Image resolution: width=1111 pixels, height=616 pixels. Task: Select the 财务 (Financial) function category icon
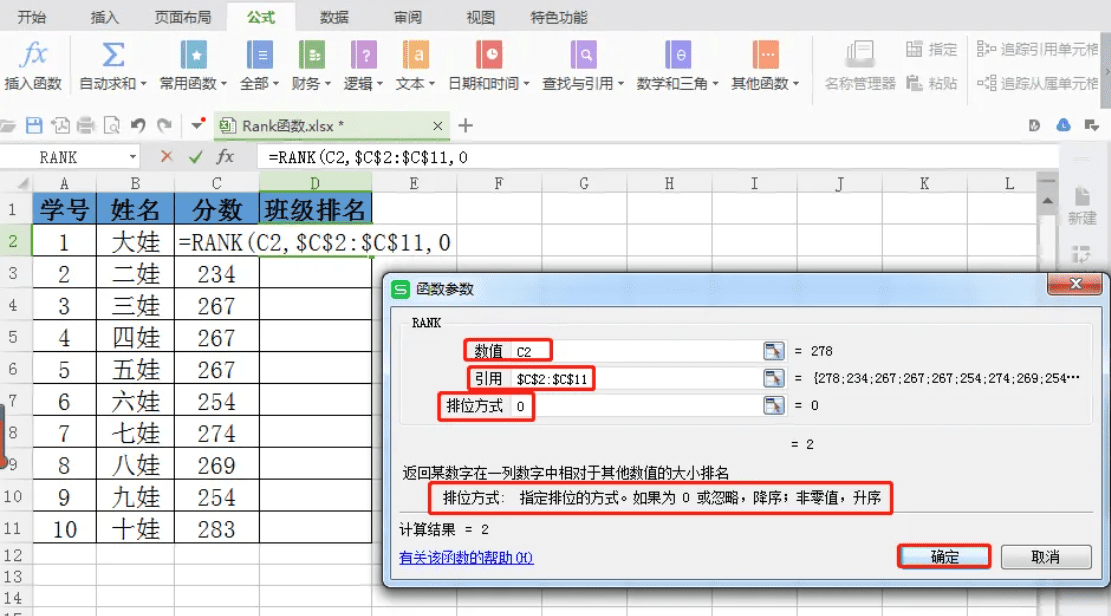pyautogui.click(x=312, y=55)
